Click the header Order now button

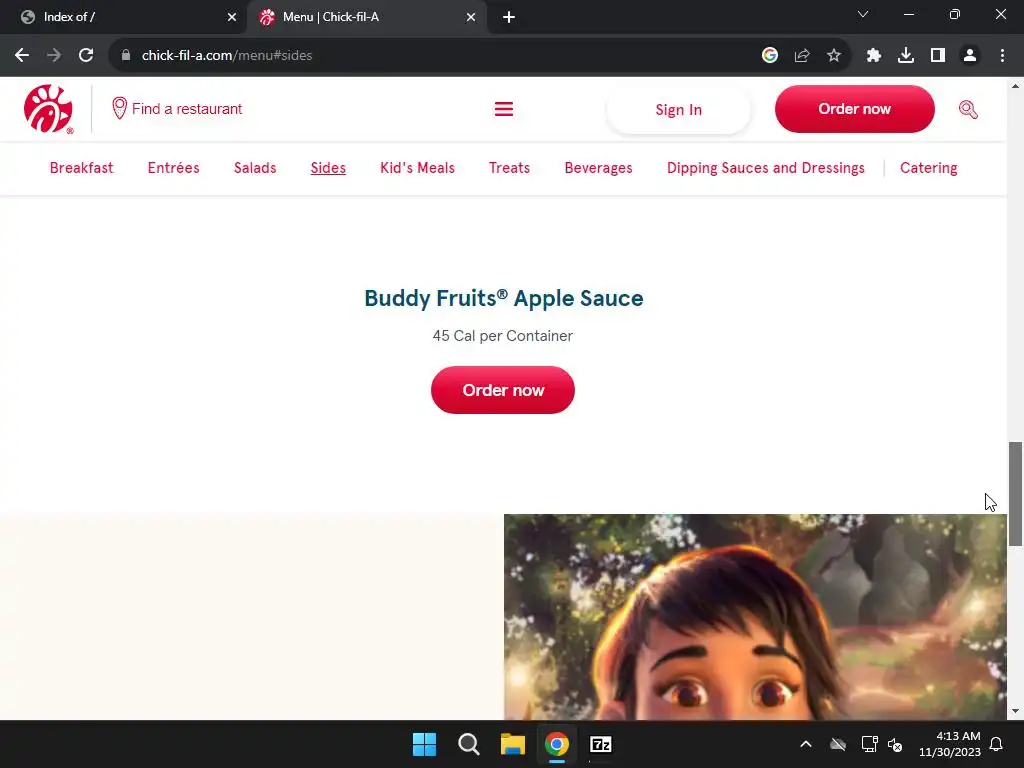coord(855,109)
